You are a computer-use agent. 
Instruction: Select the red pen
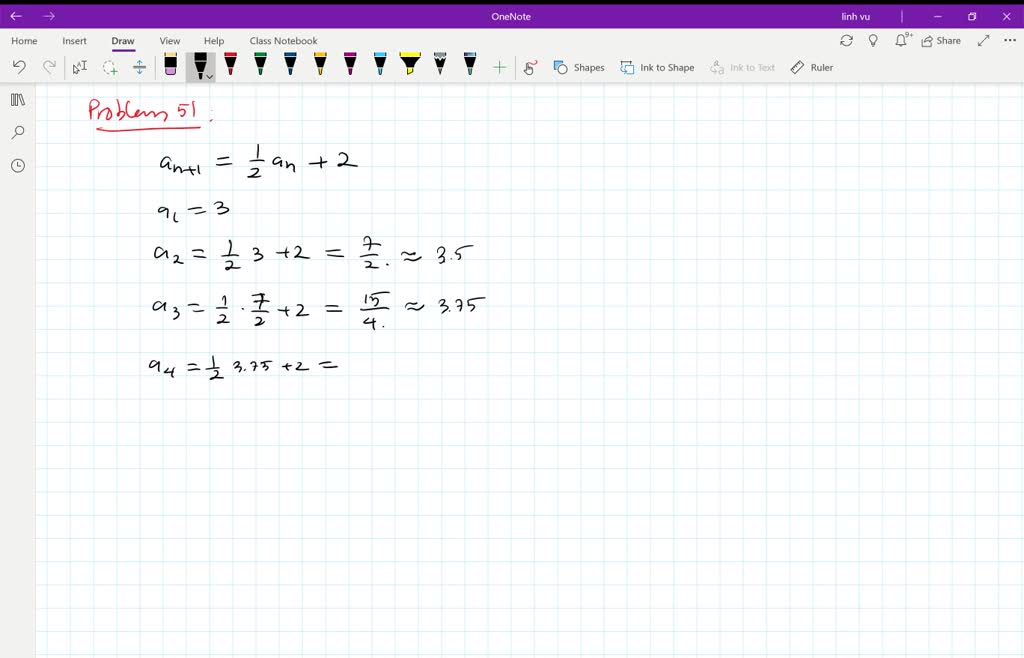(230, 66)
